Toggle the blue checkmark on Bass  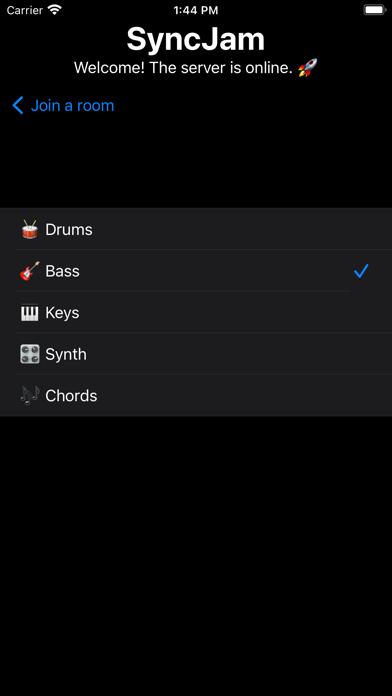(361, 271)
